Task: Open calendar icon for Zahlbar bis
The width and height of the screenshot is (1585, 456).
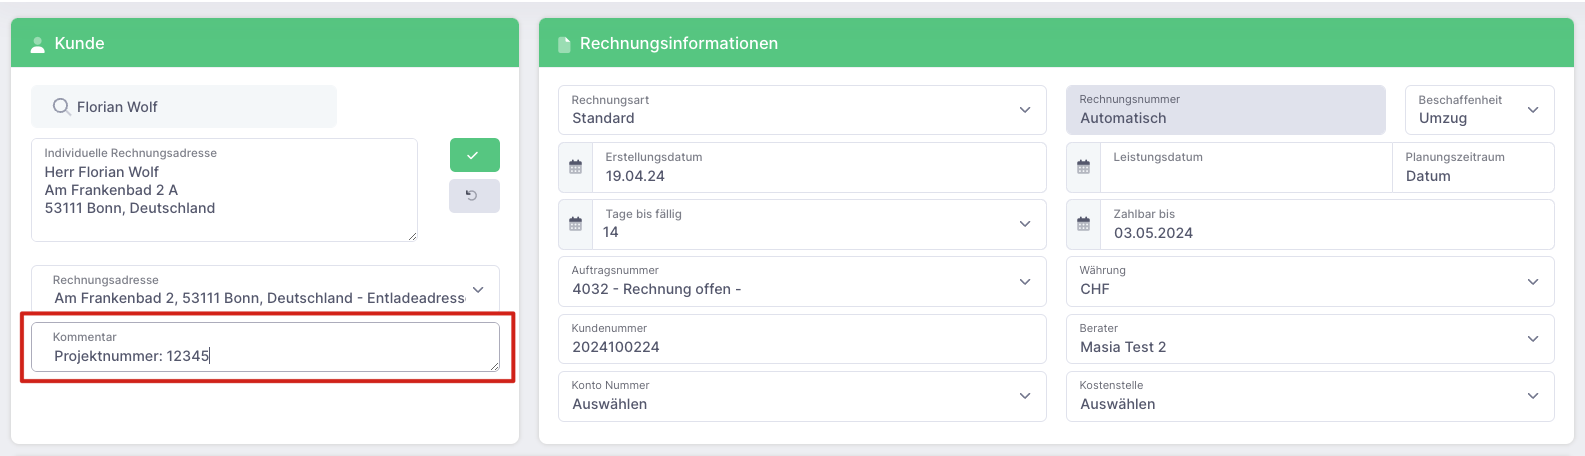Action: click(x=1083, y=224)
